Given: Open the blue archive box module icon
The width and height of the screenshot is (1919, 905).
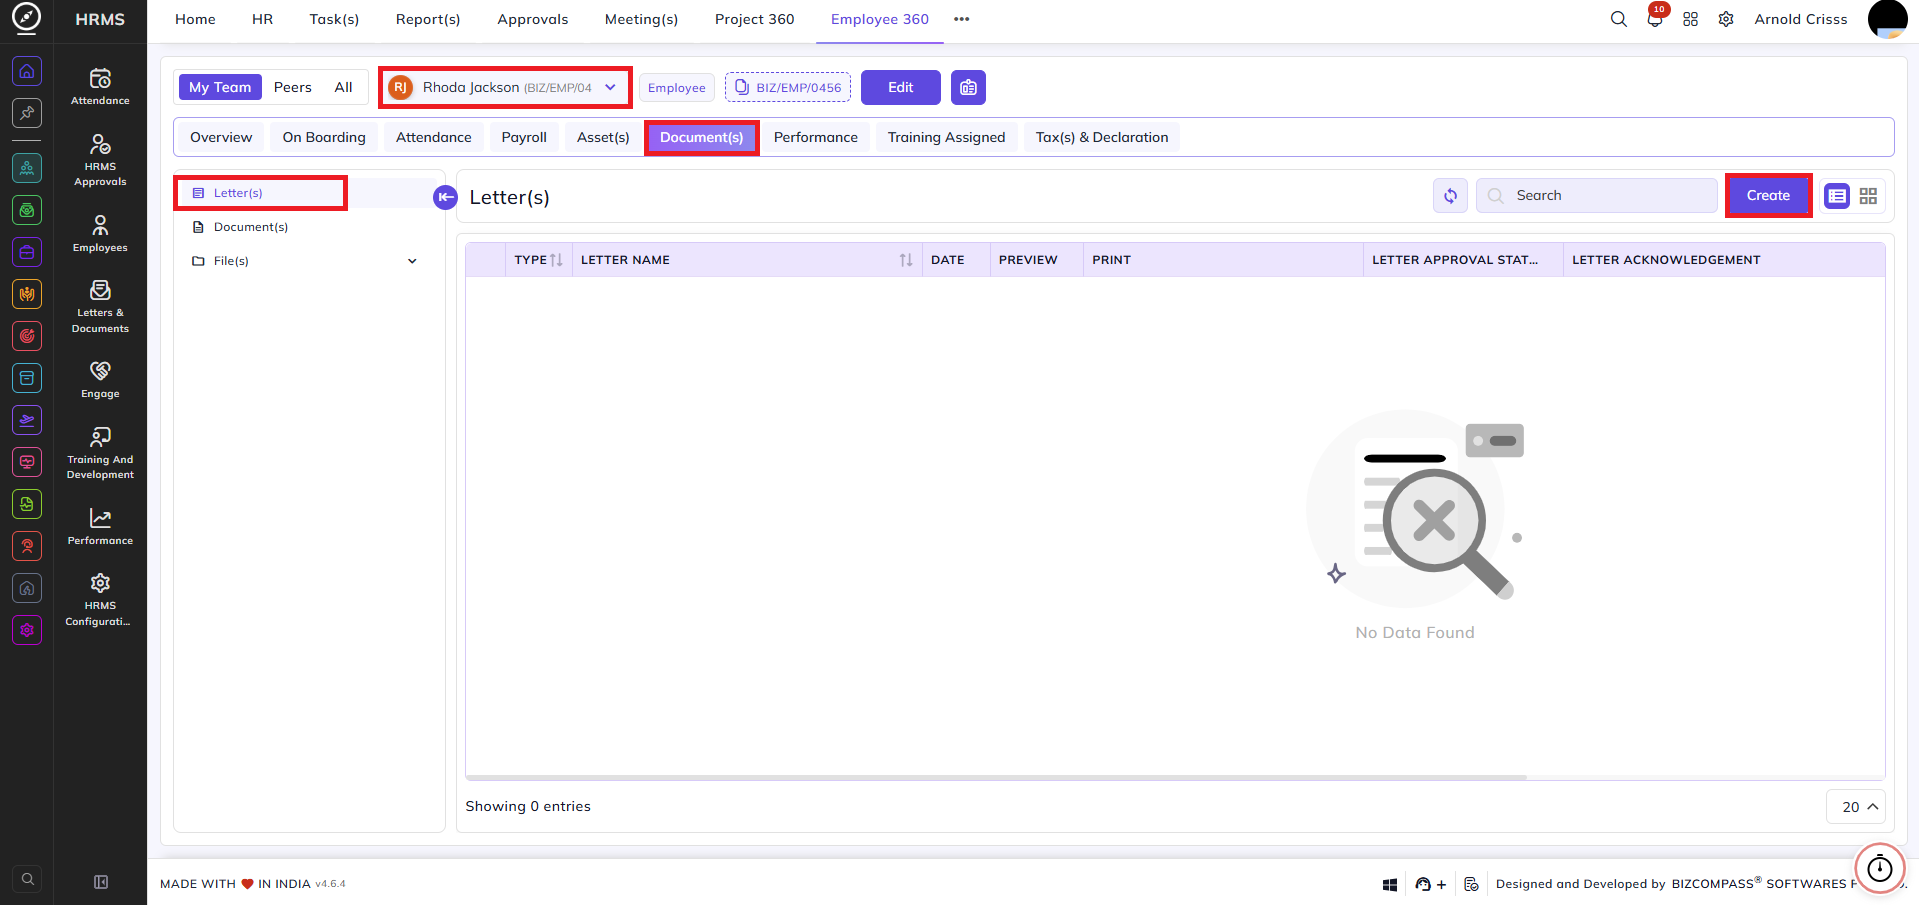Looking at the screenshot, I should (x=27, y=378).
